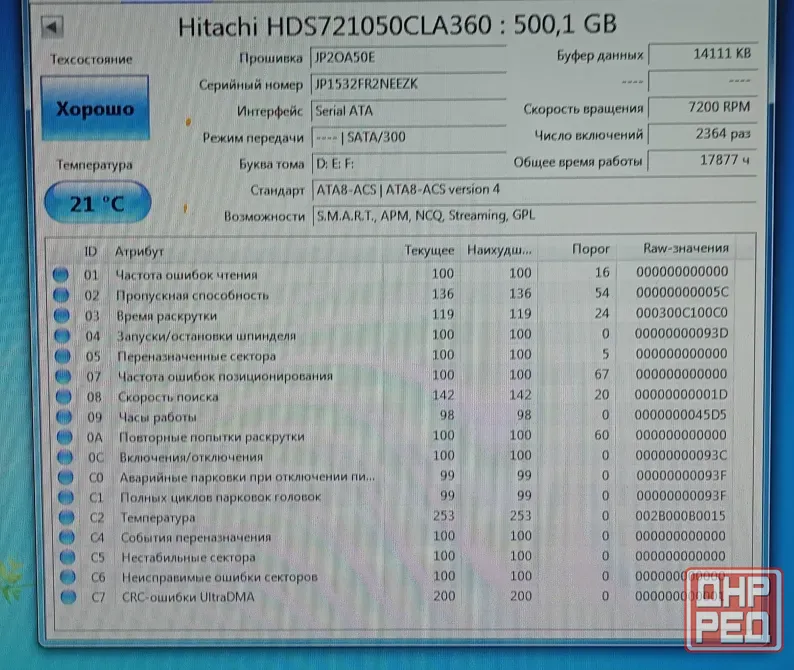Click raw value 00000000005C
Viewport: 794px width, 670px height.
pyautogui.click(x=682, y=292)
